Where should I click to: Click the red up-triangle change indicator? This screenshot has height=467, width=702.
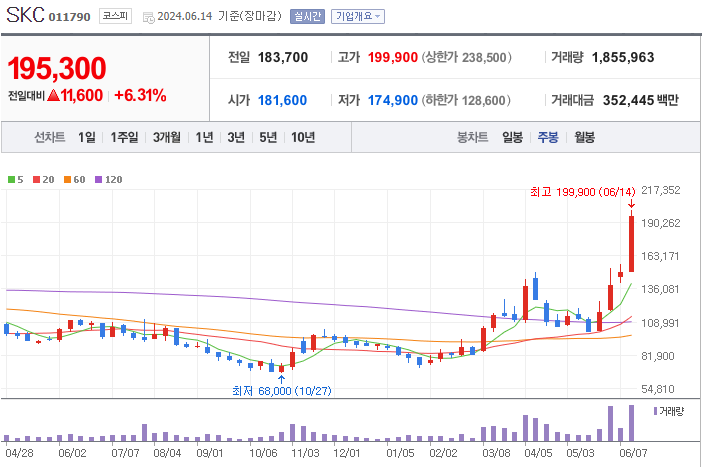(53, 95)
